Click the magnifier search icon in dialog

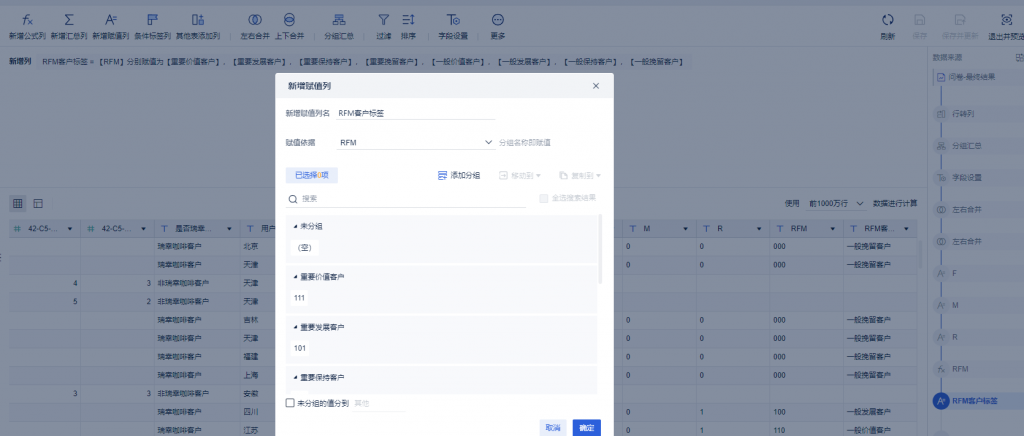(x=293, y=198)
